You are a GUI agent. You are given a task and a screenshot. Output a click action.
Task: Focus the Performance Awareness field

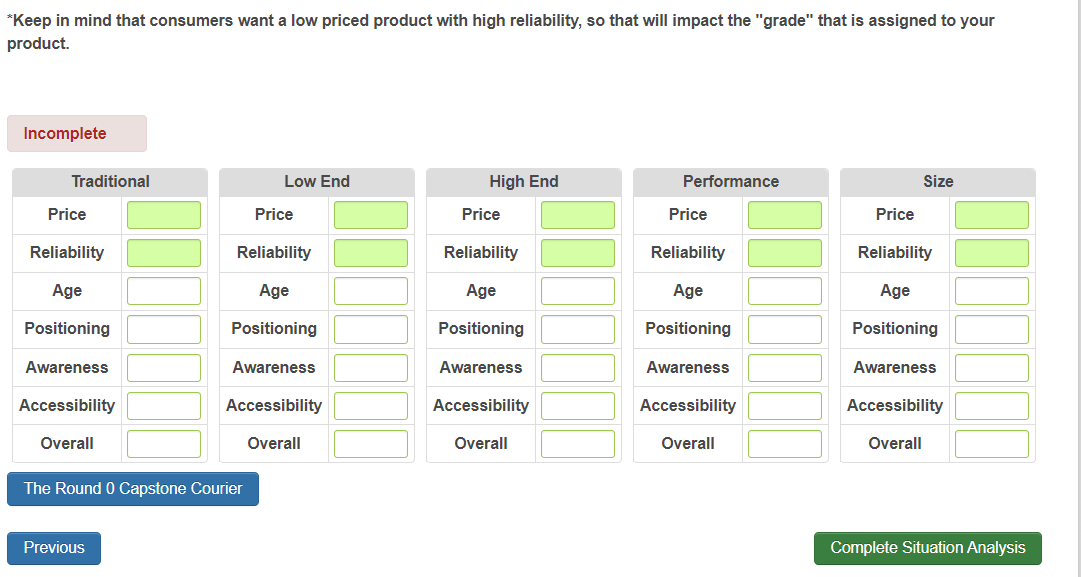click(x=785, y=368)
